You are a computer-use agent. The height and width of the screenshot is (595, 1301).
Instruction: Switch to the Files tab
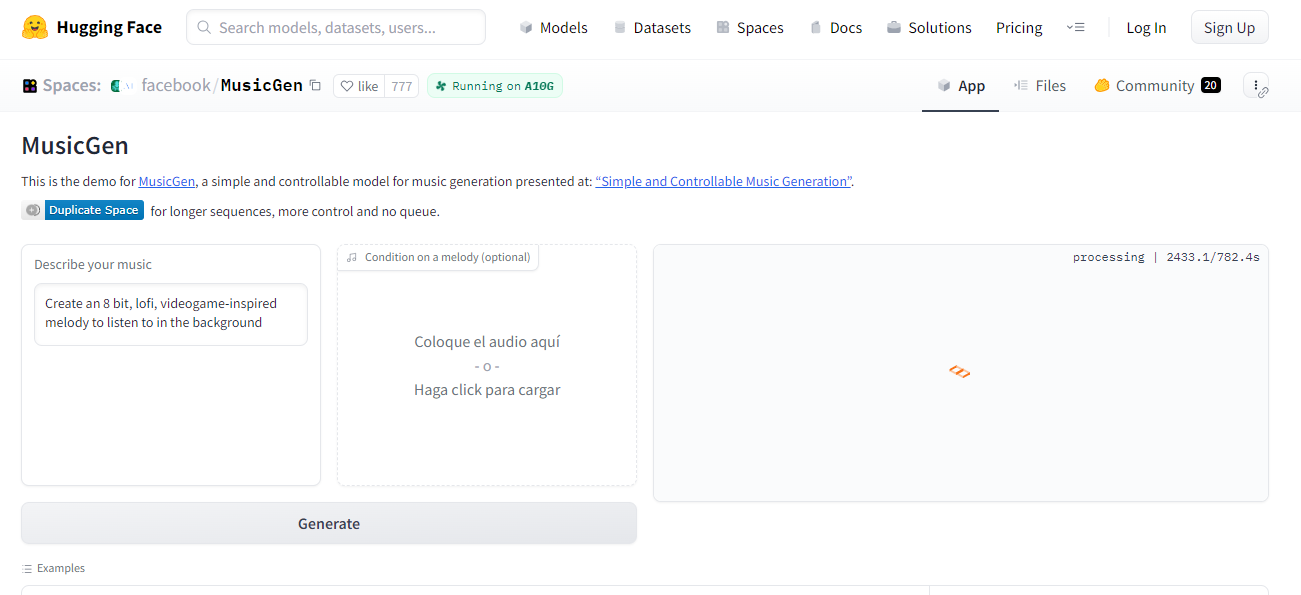1039,86
